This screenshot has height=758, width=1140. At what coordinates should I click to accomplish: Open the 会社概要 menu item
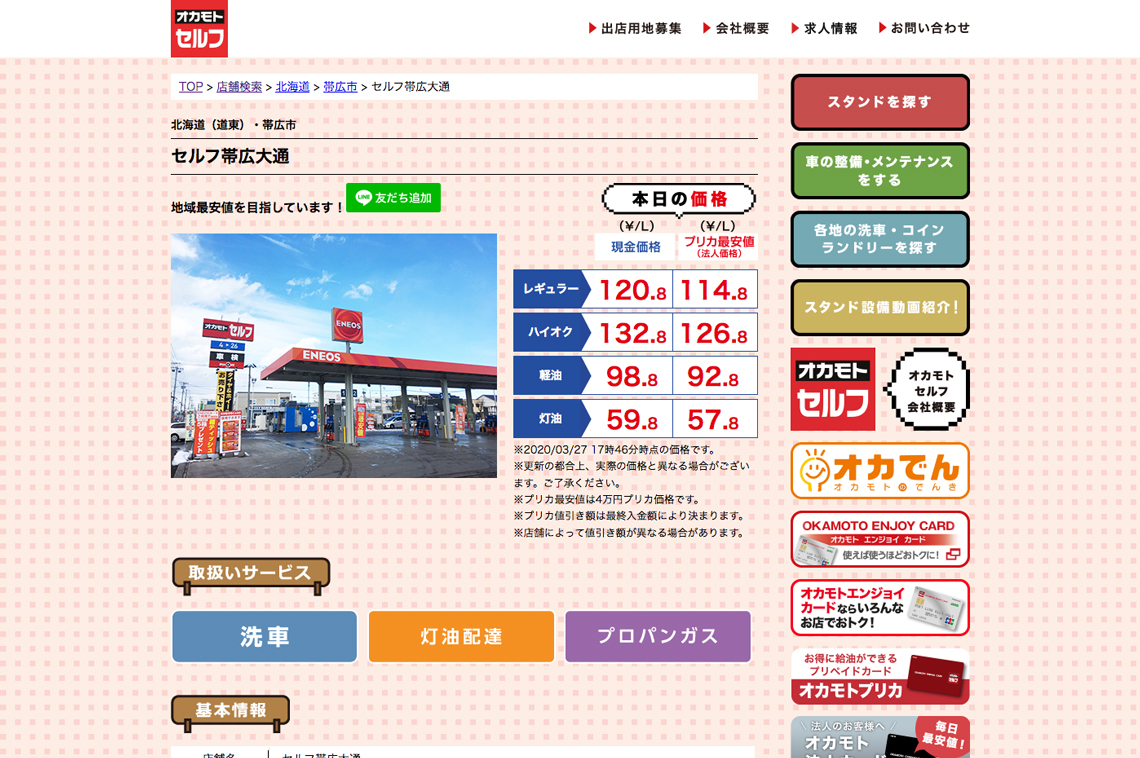(x=736, y=28)
